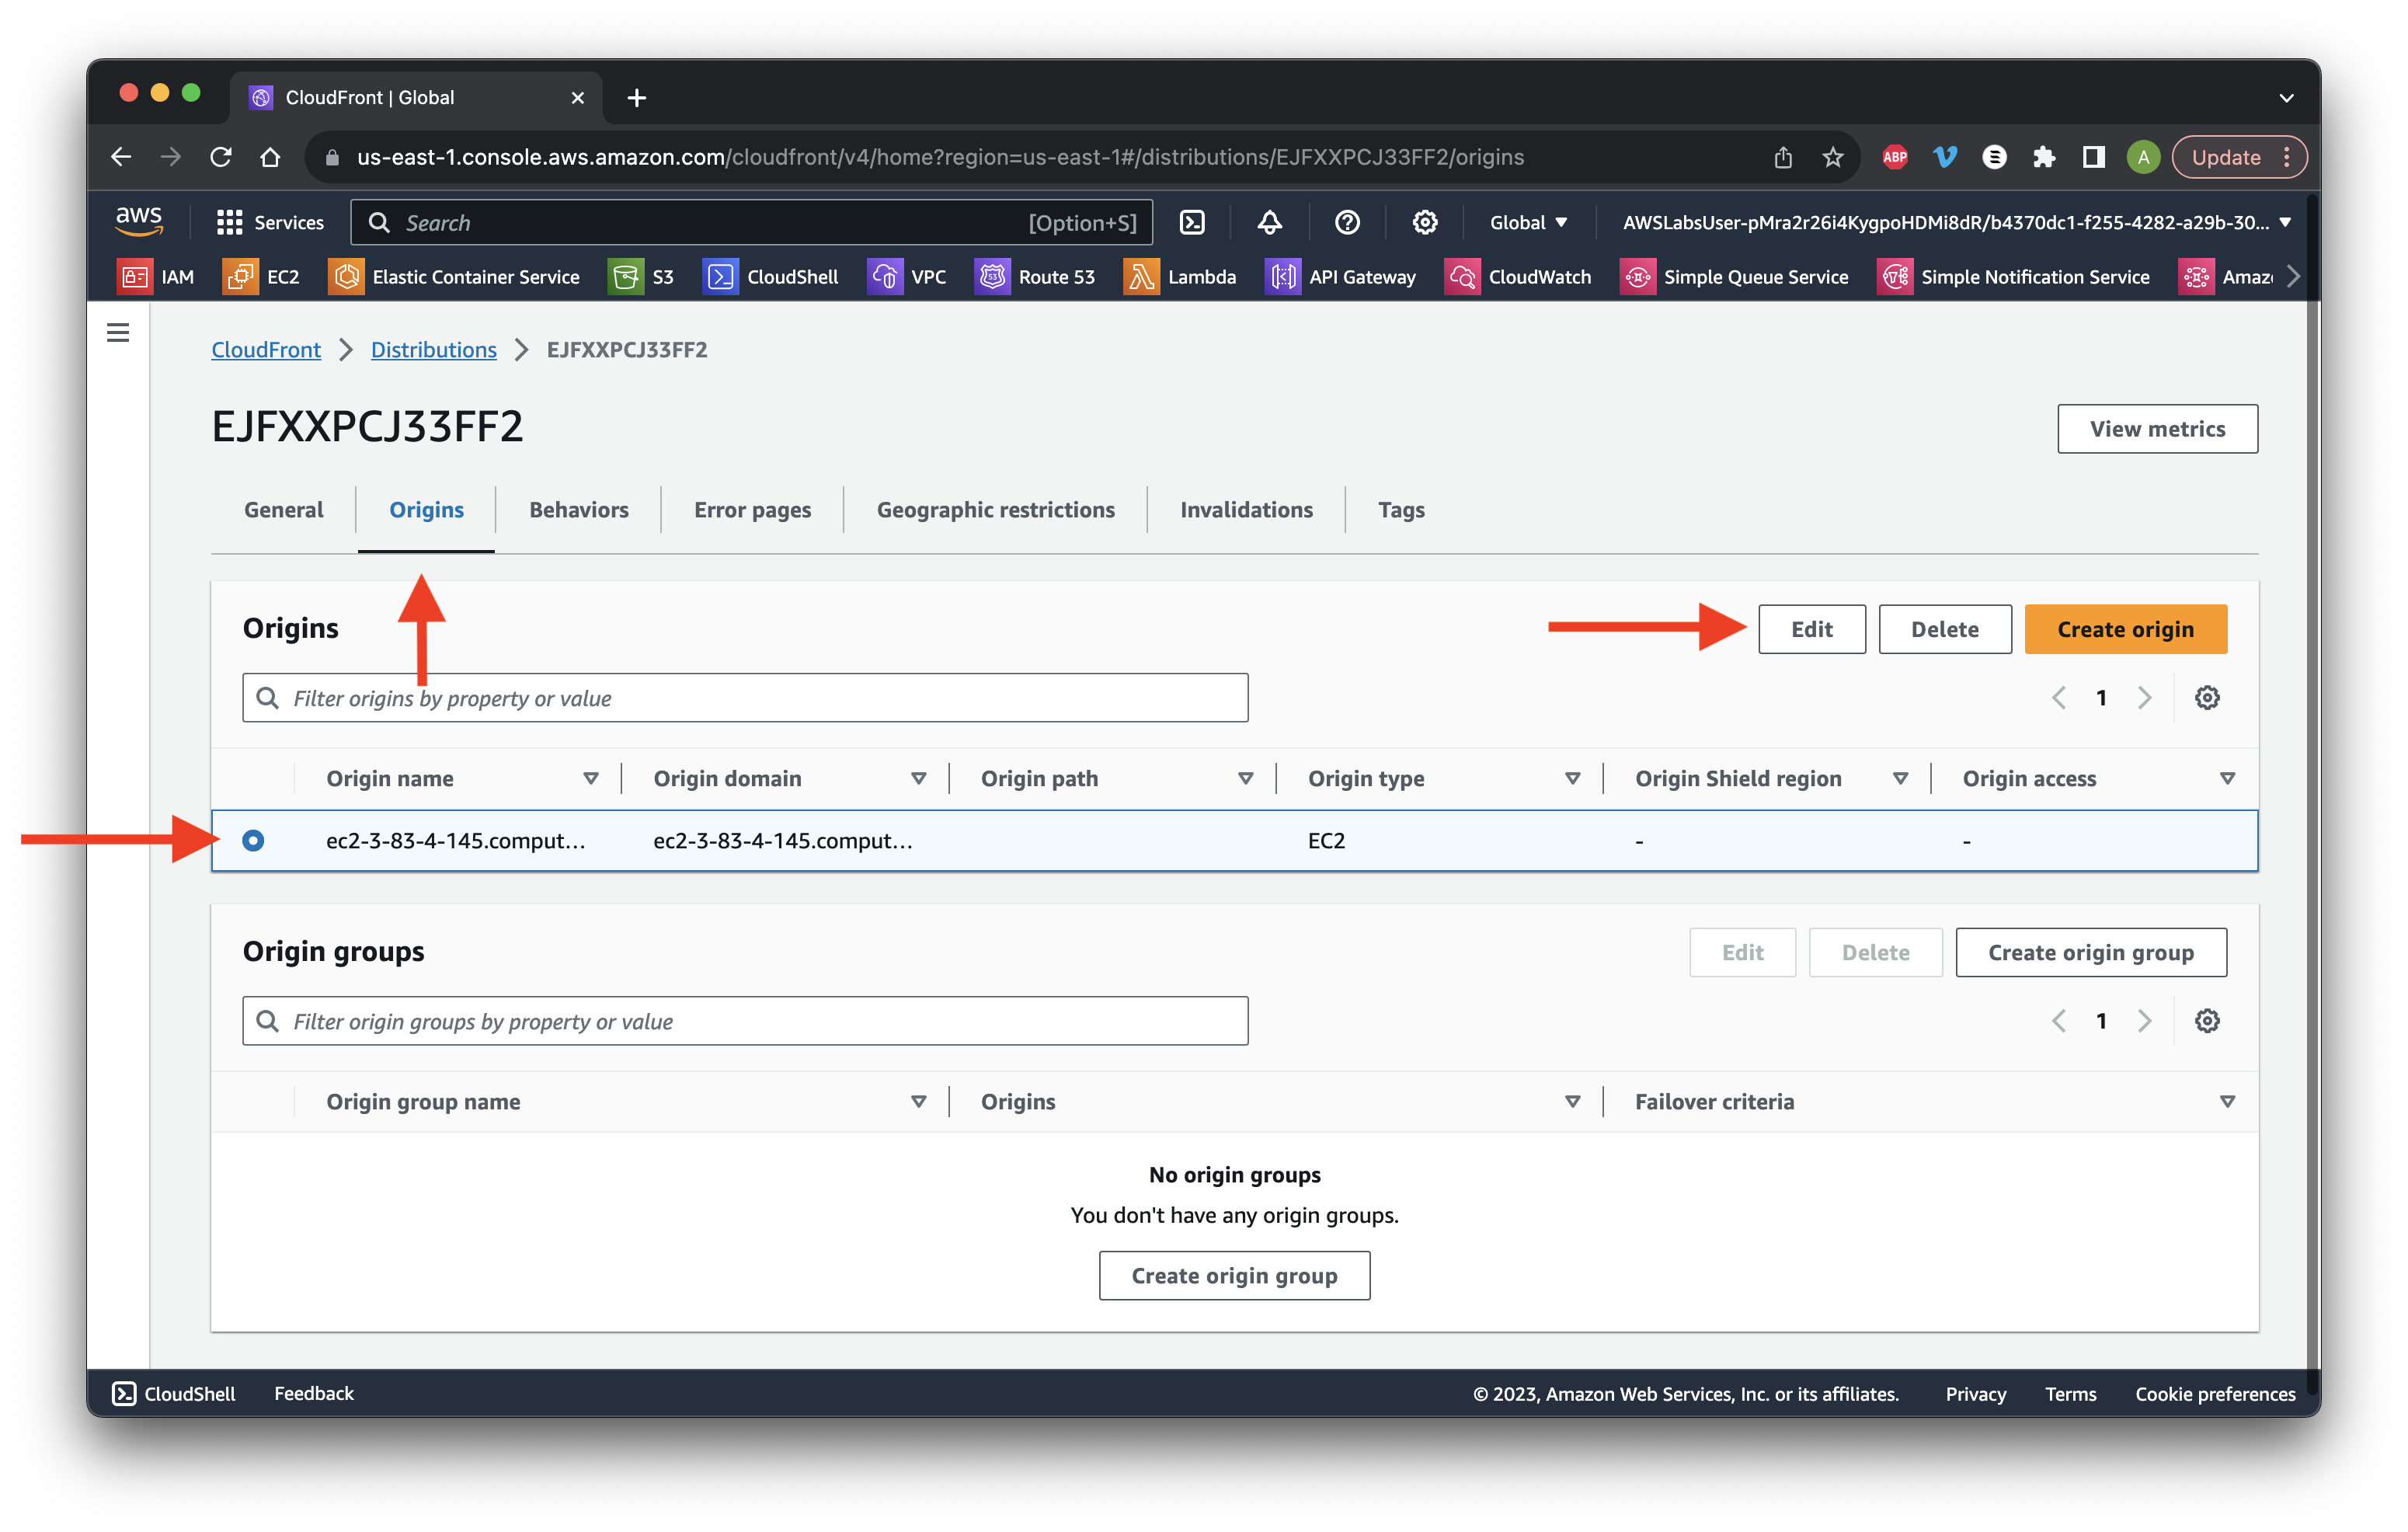
Task: Switch to the Geographic restrictions tab
Action: tap(995, 510)
